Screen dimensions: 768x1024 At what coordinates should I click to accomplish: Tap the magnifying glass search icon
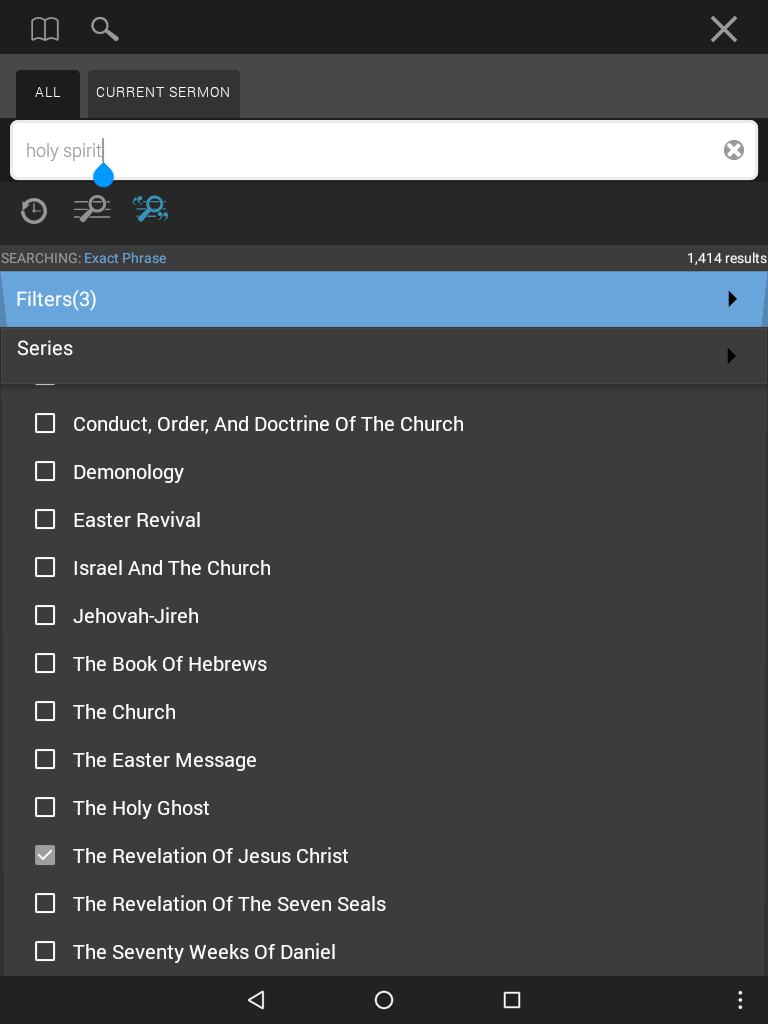(104, 29)
